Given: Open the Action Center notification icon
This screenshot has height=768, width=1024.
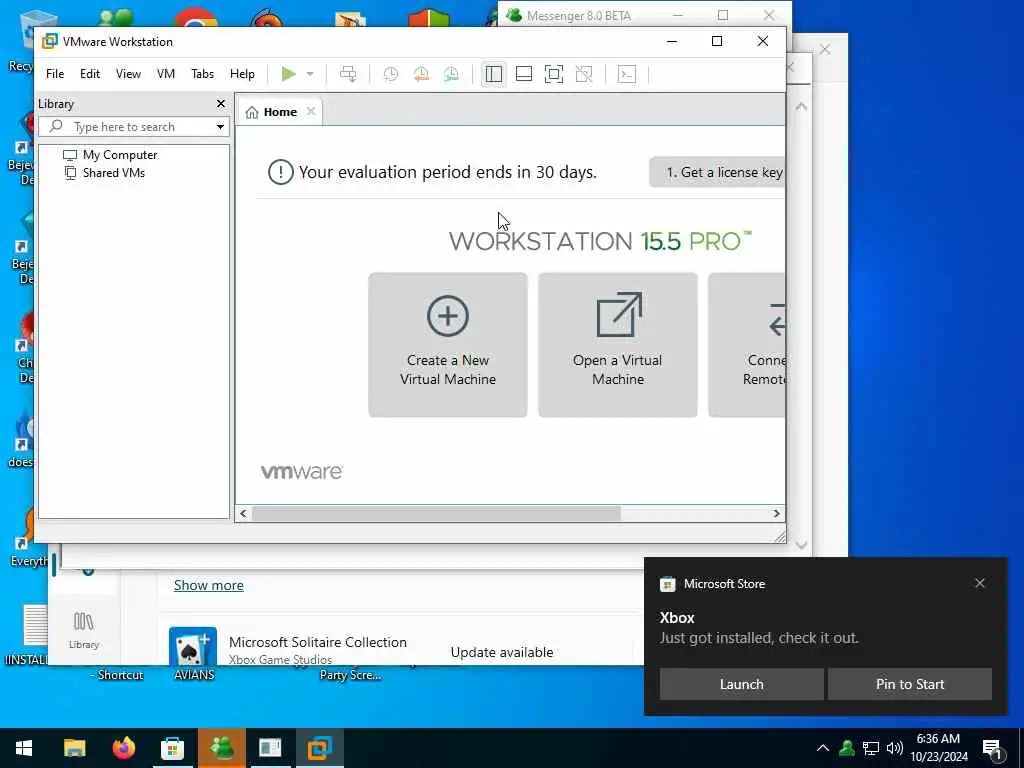Looking at the screenshot, I should pos(993,748).
